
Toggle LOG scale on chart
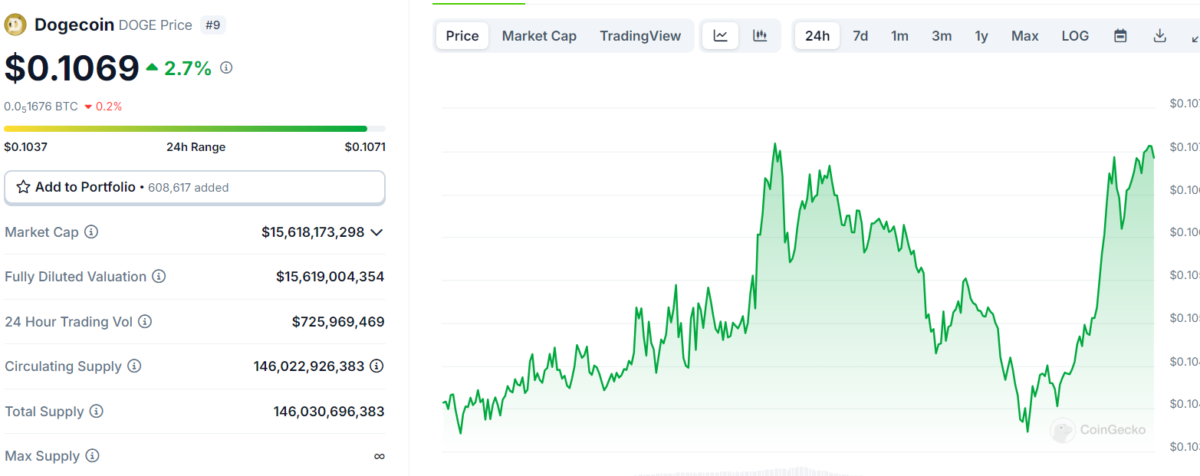[x=1075, y=36]
